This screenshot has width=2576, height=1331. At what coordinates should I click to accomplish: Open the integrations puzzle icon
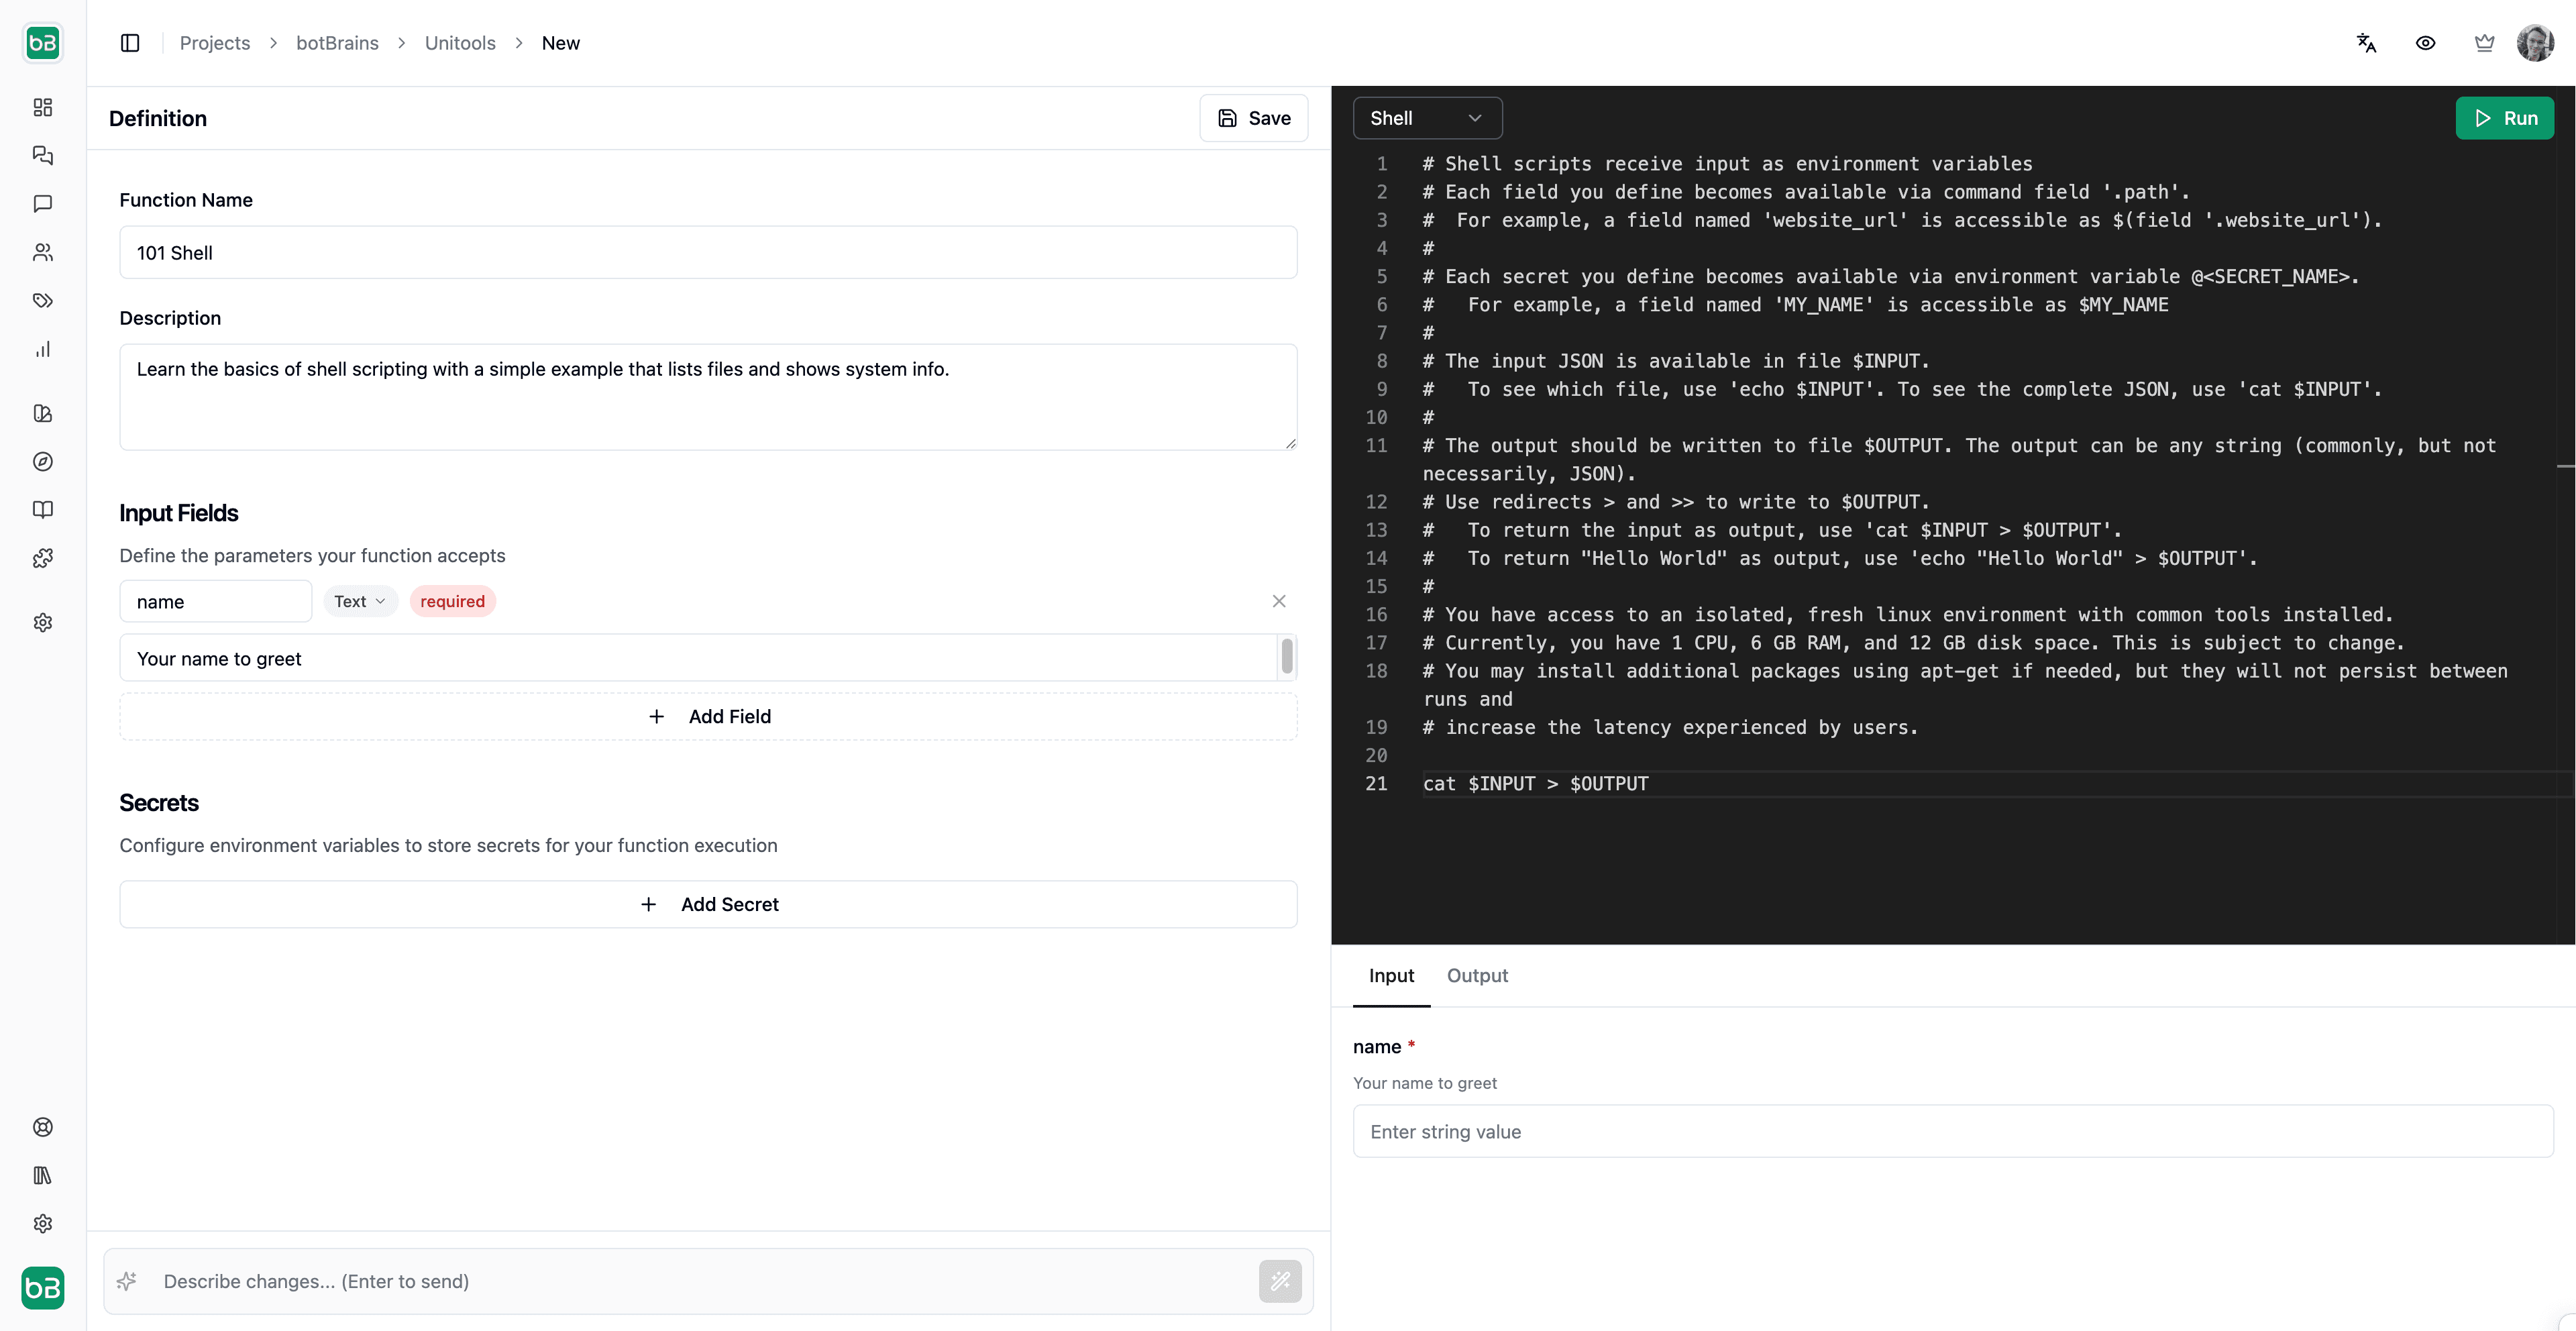42,558
